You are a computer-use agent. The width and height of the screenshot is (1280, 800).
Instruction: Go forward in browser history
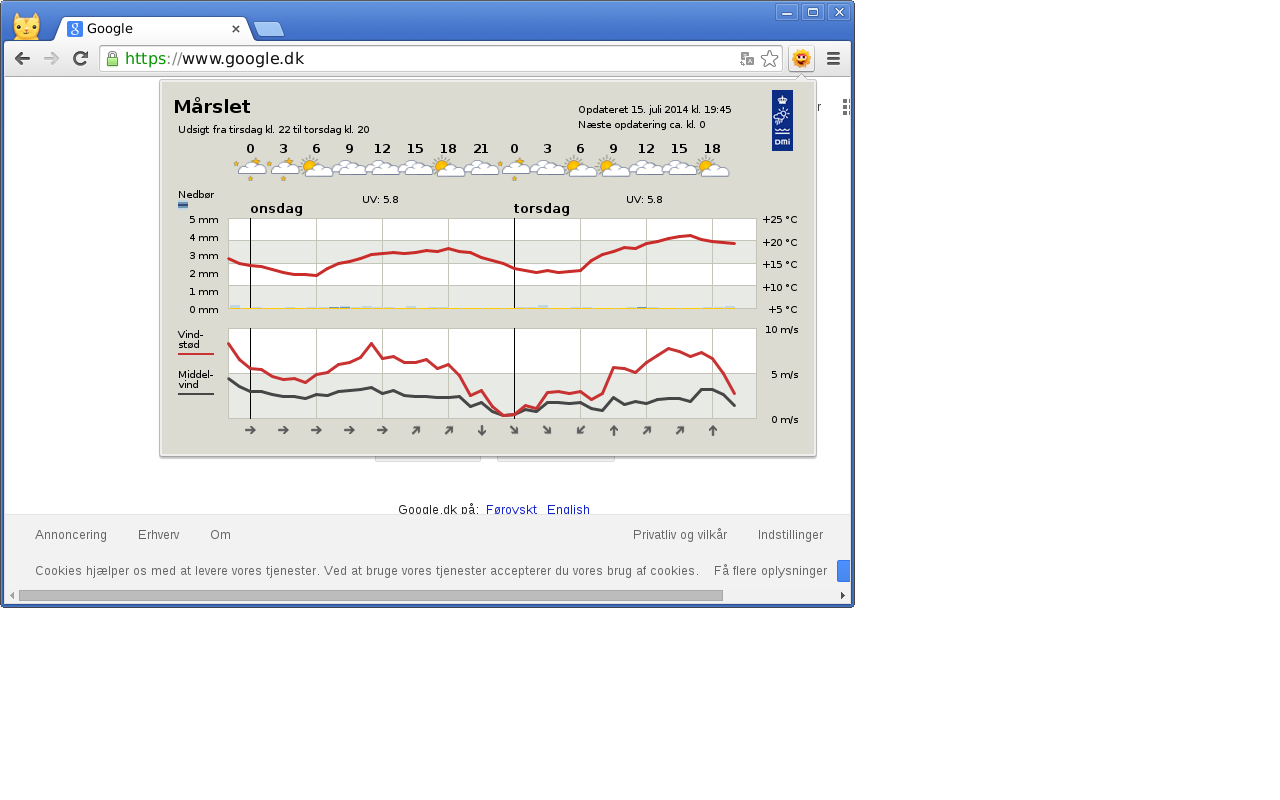[x=52, y=59]
